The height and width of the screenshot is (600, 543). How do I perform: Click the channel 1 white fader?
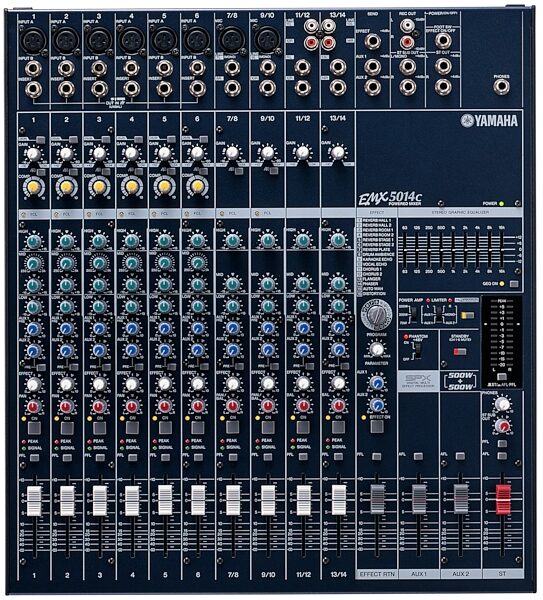[x=34, y=501]
